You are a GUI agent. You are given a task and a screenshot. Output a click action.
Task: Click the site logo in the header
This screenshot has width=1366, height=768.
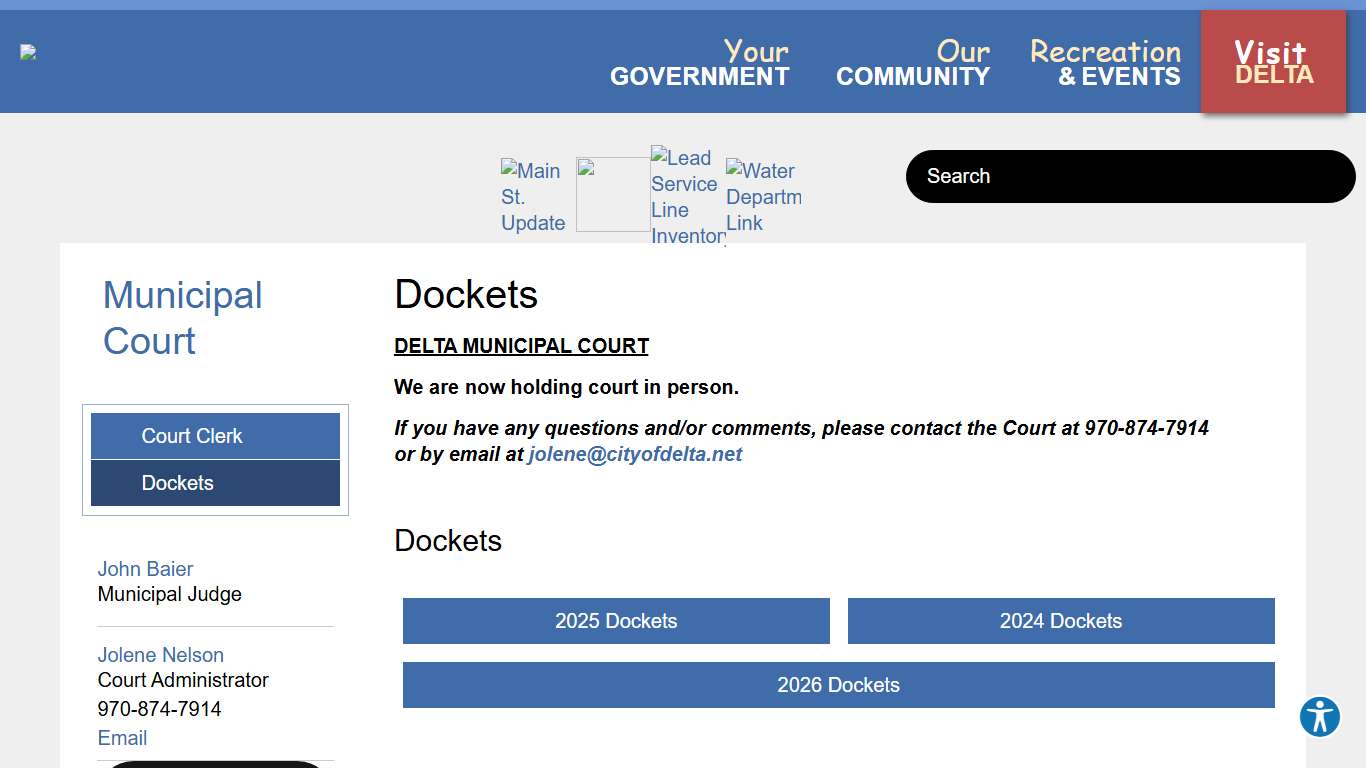[29, 52]
